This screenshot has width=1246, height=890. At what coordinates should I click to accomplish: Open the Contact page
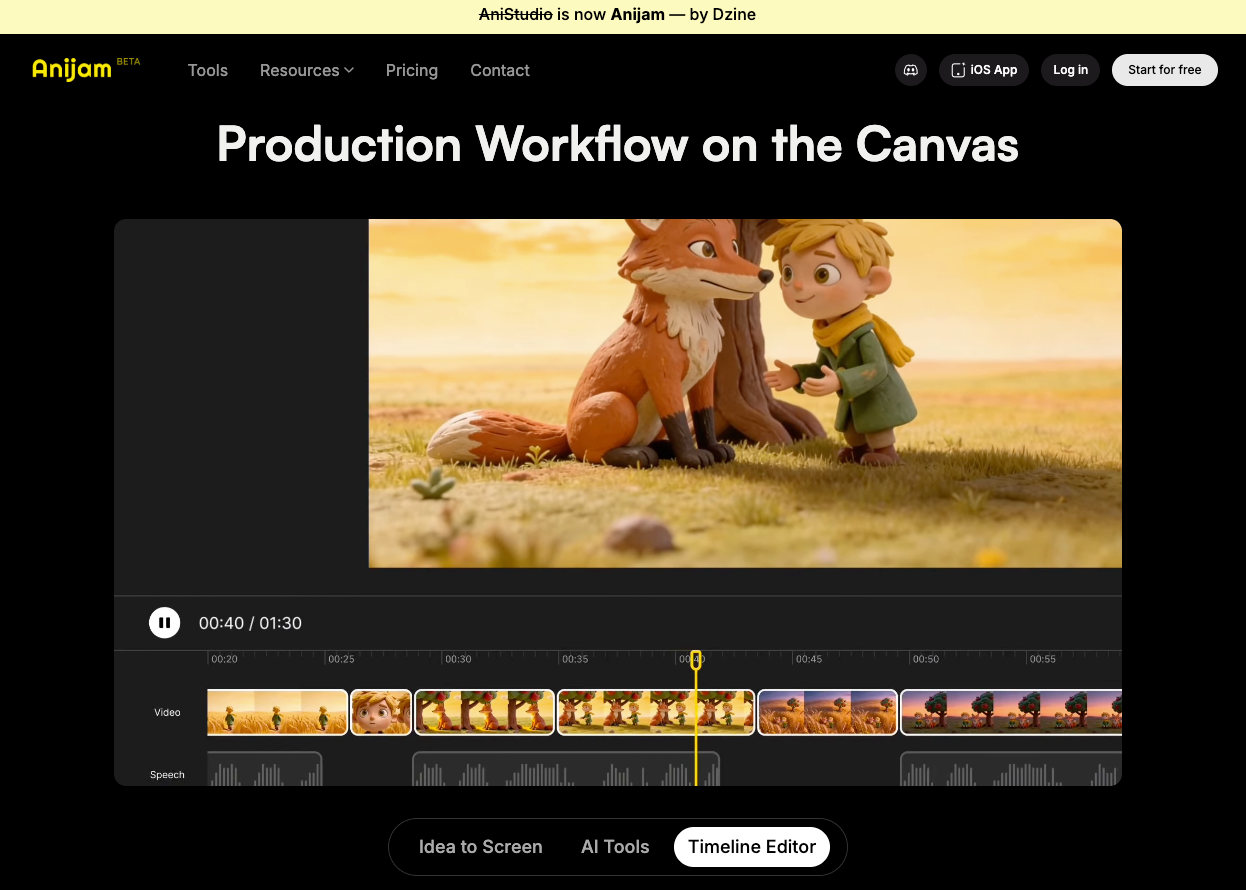tap(500, 70)
